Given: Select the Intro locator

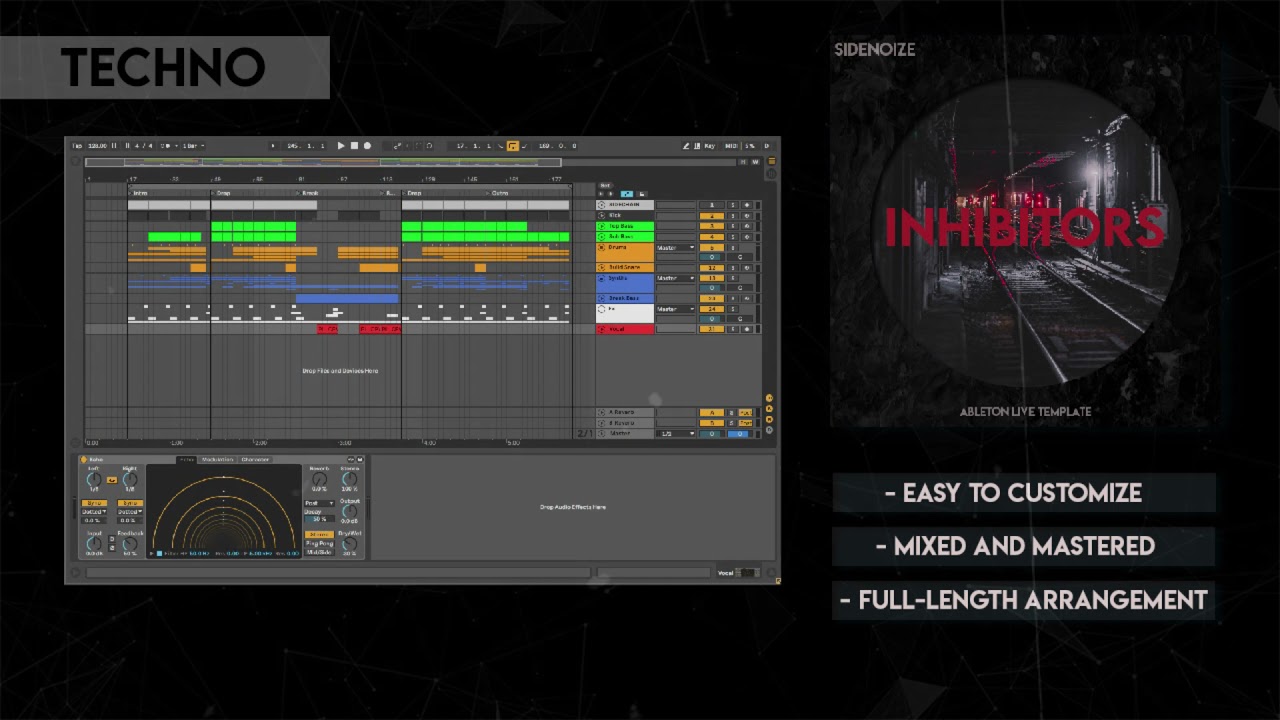Looking at the screenshot, I should [x=140, y=193].
